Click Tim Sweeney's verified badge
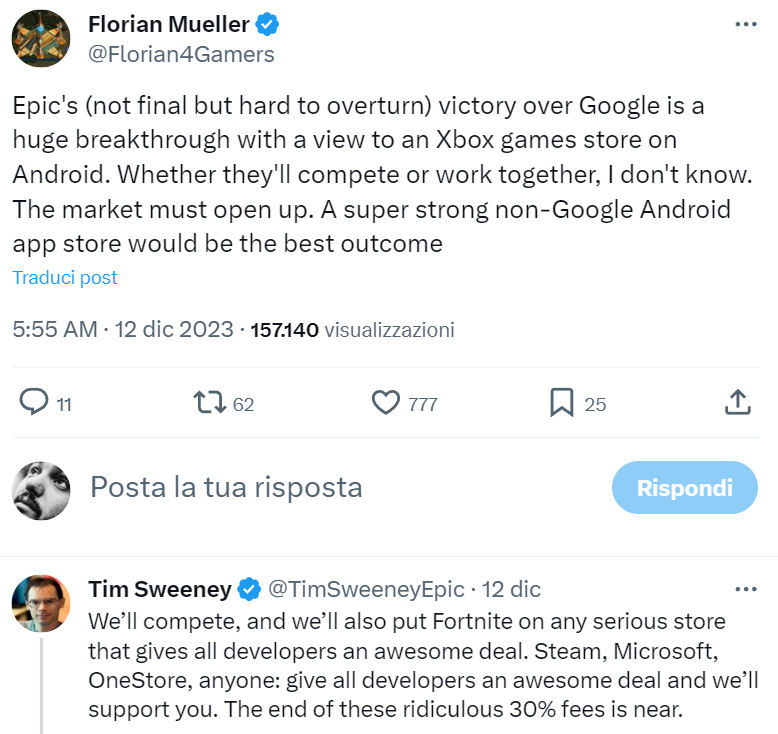The image size is (778, 734). point(249,588)
